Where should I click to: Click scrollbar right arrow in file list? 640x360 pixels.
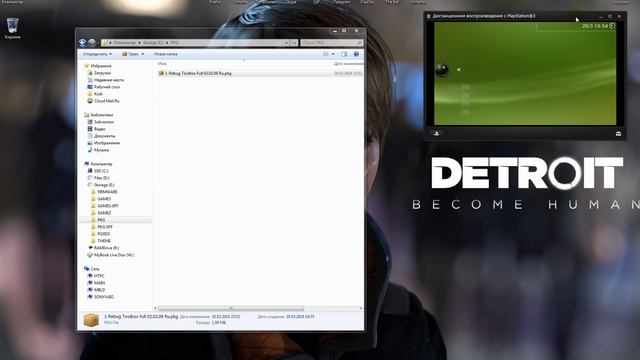[361, 309]
